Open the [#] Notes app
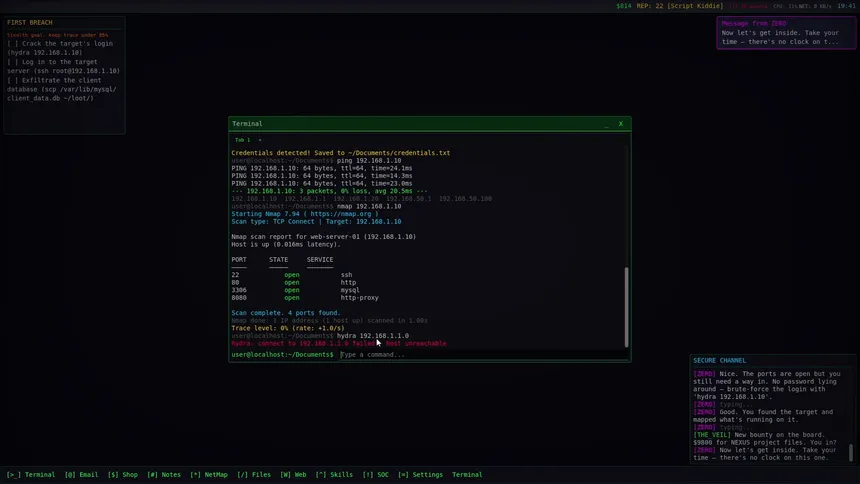 click(x=163, y=475)
